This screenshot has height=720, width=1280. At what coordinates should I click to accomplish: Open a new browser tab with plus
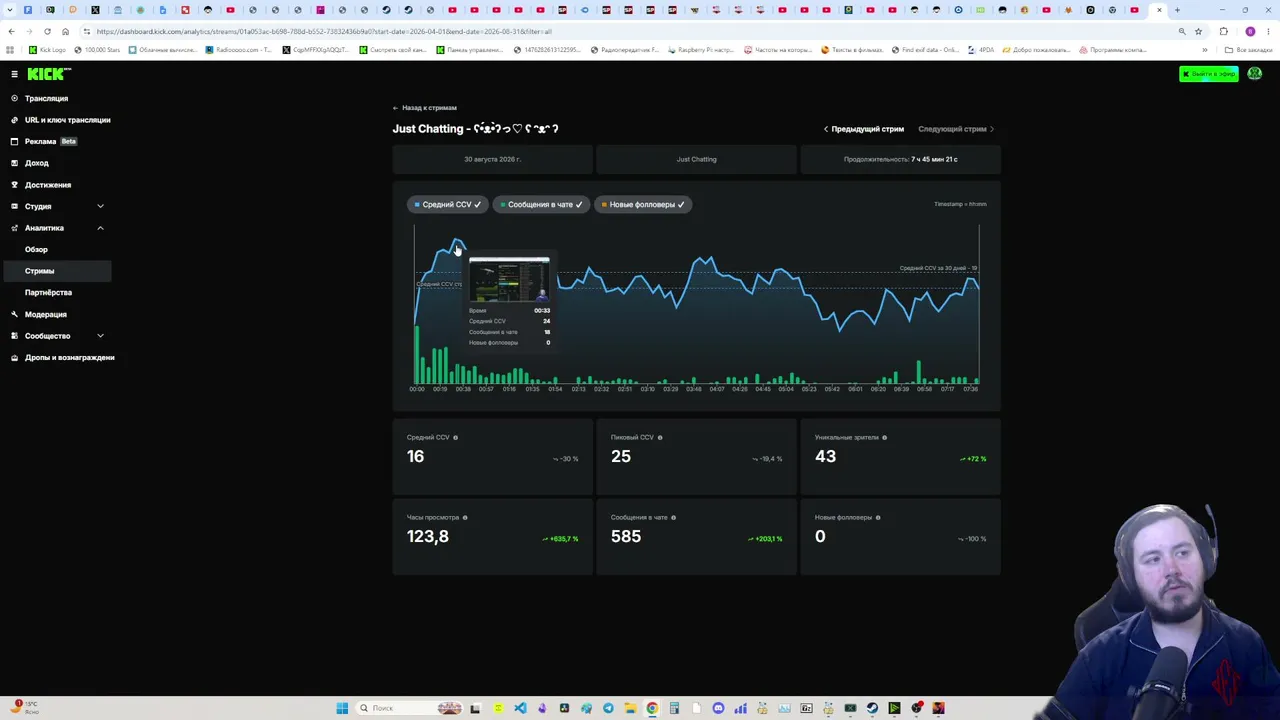pyautogui.click(x=1177, y=10)
